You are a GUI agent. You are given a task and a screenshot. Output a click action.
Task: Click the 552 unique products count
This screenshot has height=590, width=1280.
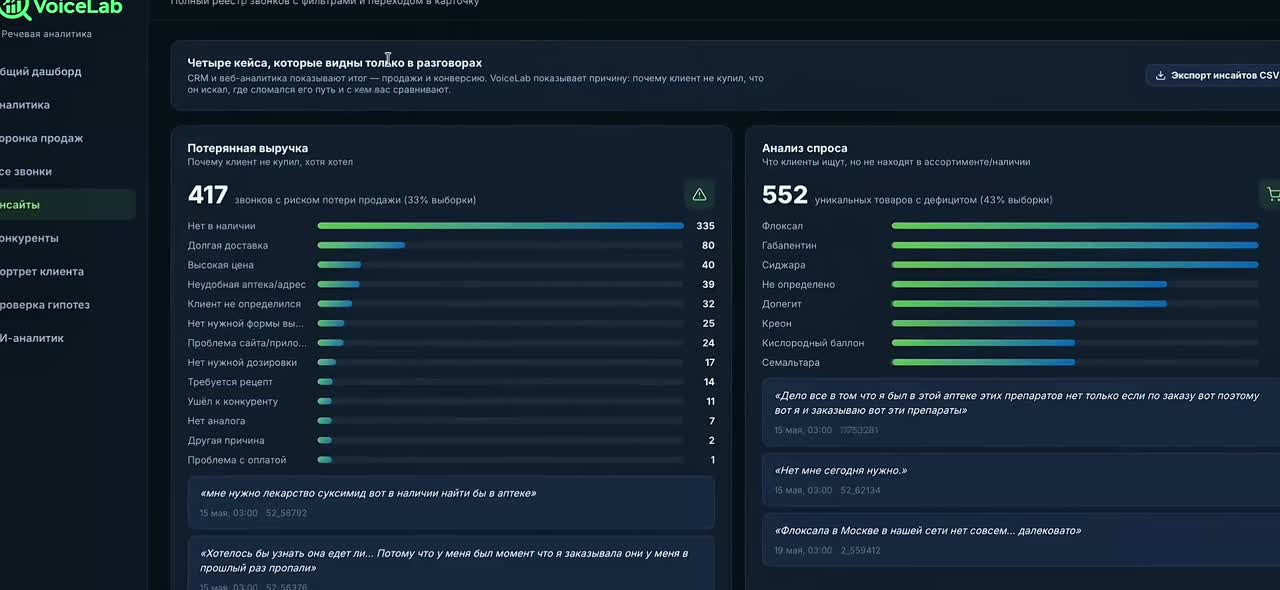pyautogui.click(x=785, y=195)
